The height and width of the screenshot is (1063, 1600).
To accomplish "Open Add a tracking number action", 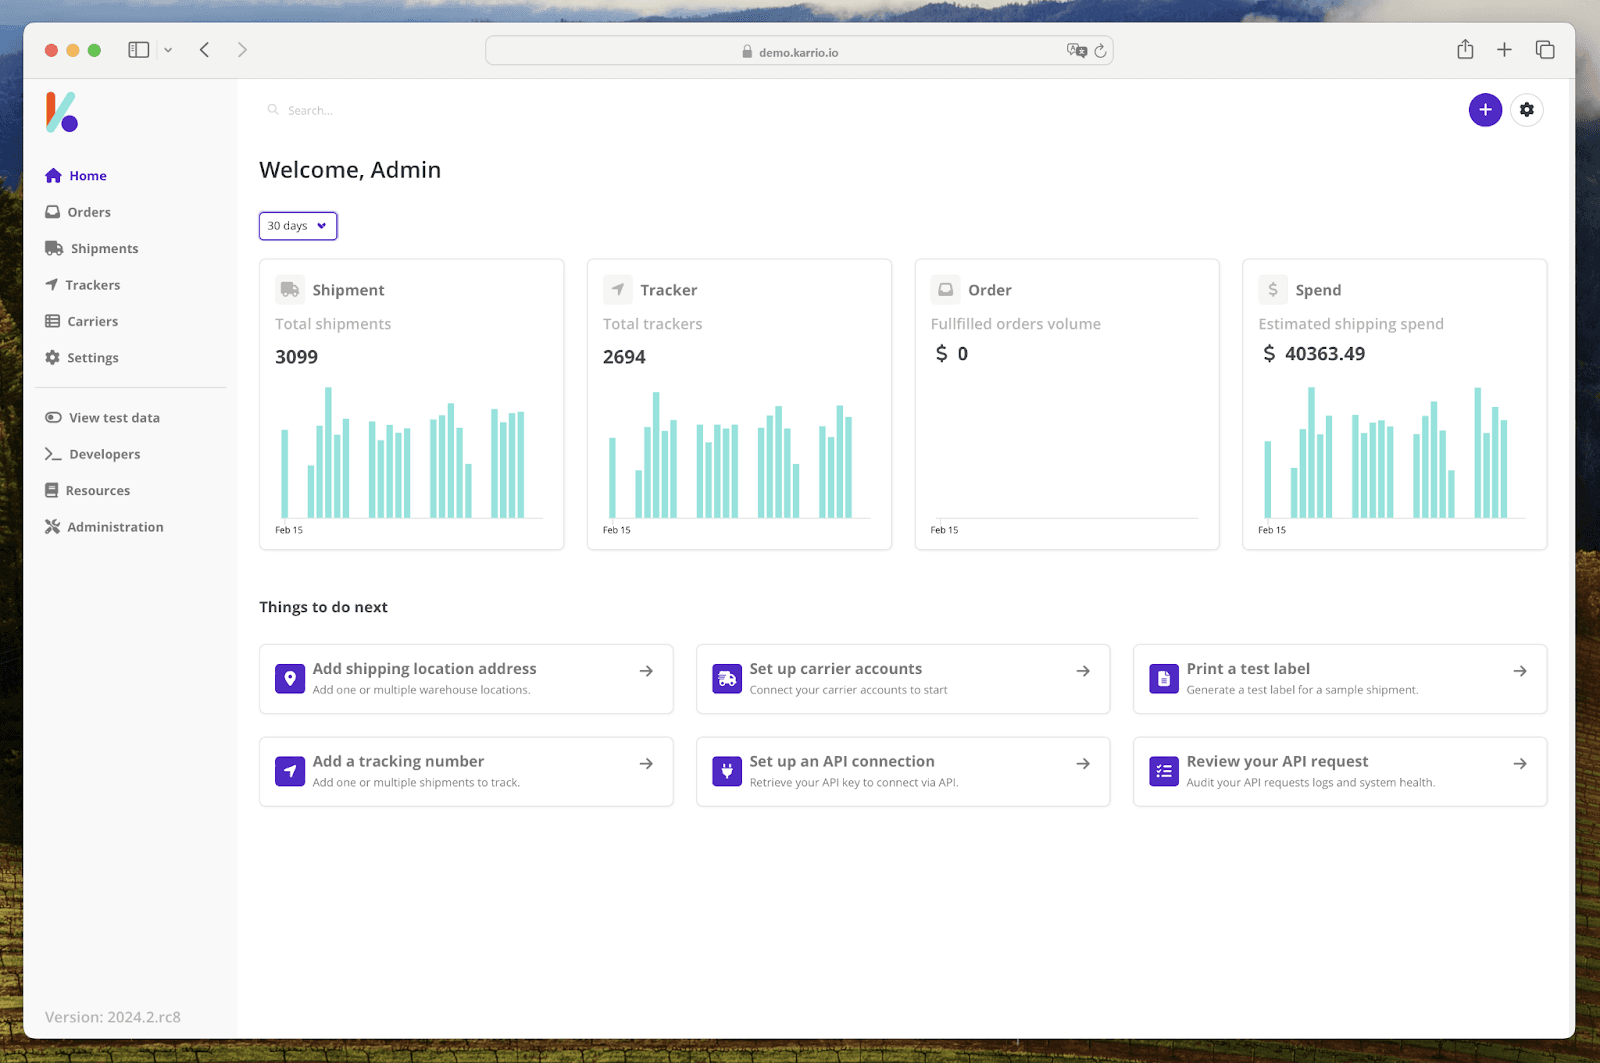I will pyautogui.click(x=465, y=771).
